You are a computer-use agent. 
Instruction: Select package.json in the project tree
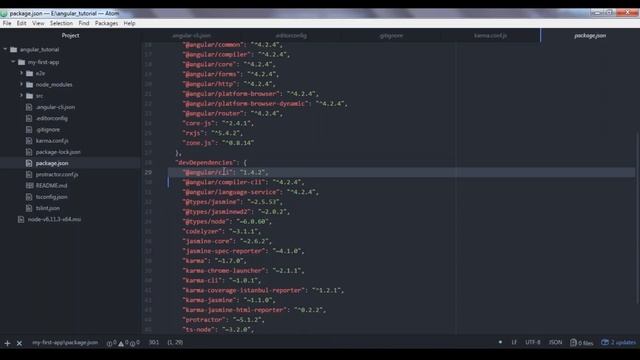52,163
